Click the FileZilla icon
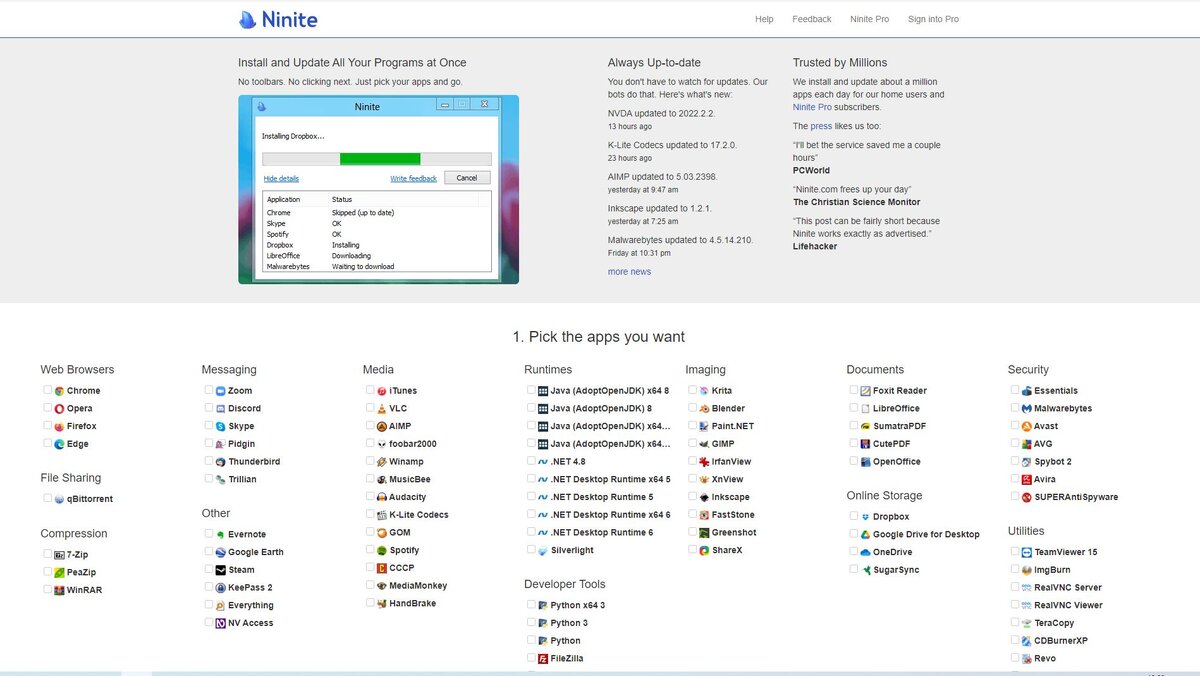 click(543, 659)
